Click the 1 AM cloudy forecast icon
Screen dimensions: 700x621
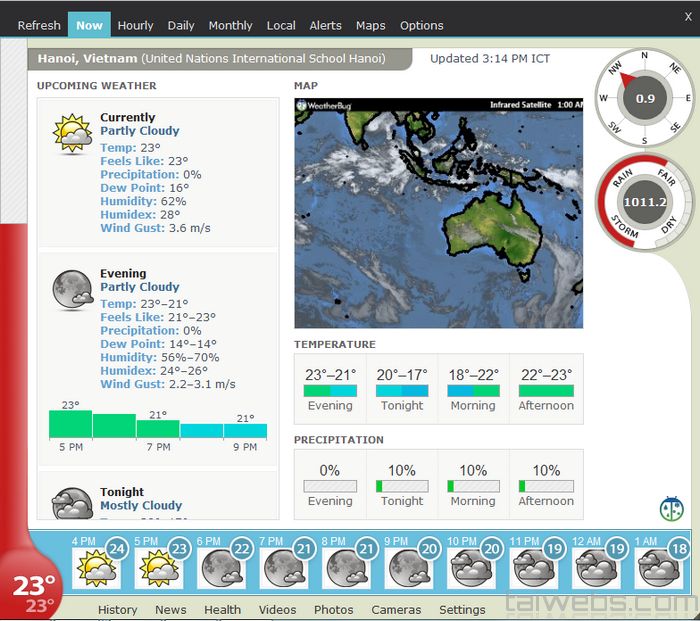(658, 568)
